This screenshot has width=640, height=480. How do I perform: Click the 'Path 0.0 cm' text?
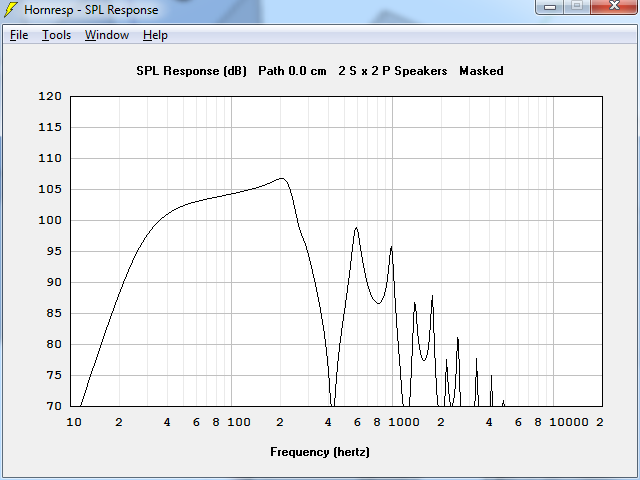point(292,71)
